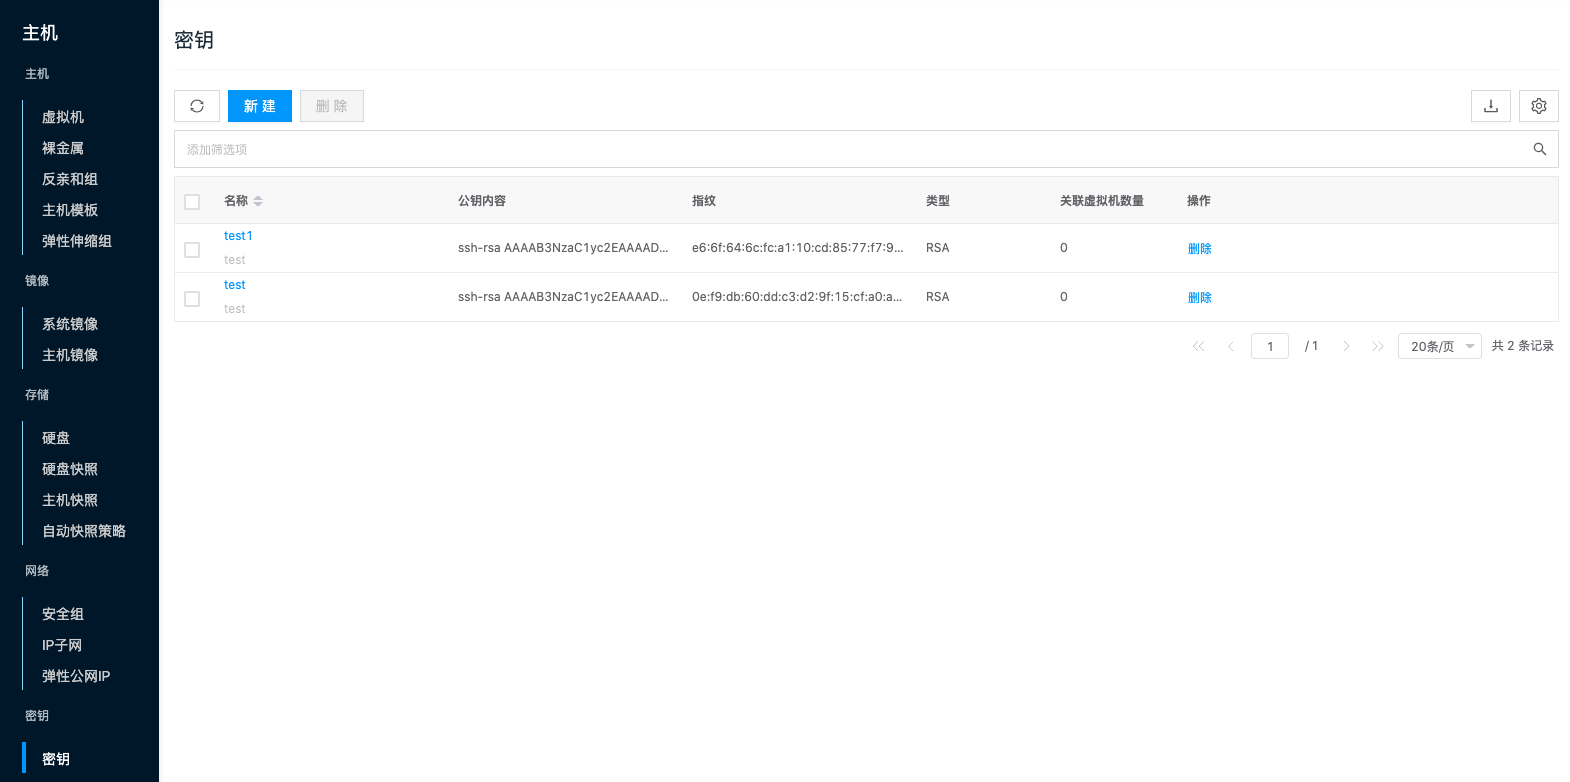Select the checkbox for key test

(192, 298)
